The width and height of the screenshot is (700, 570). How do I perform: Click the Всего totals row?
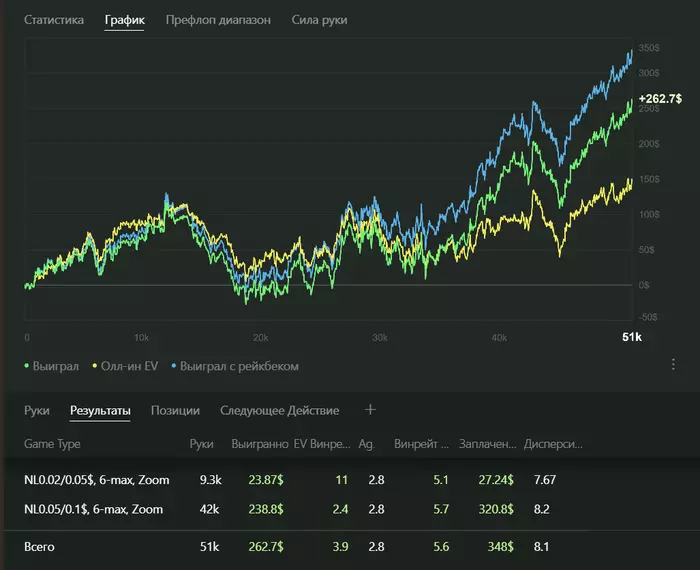(x=42, y=547)
